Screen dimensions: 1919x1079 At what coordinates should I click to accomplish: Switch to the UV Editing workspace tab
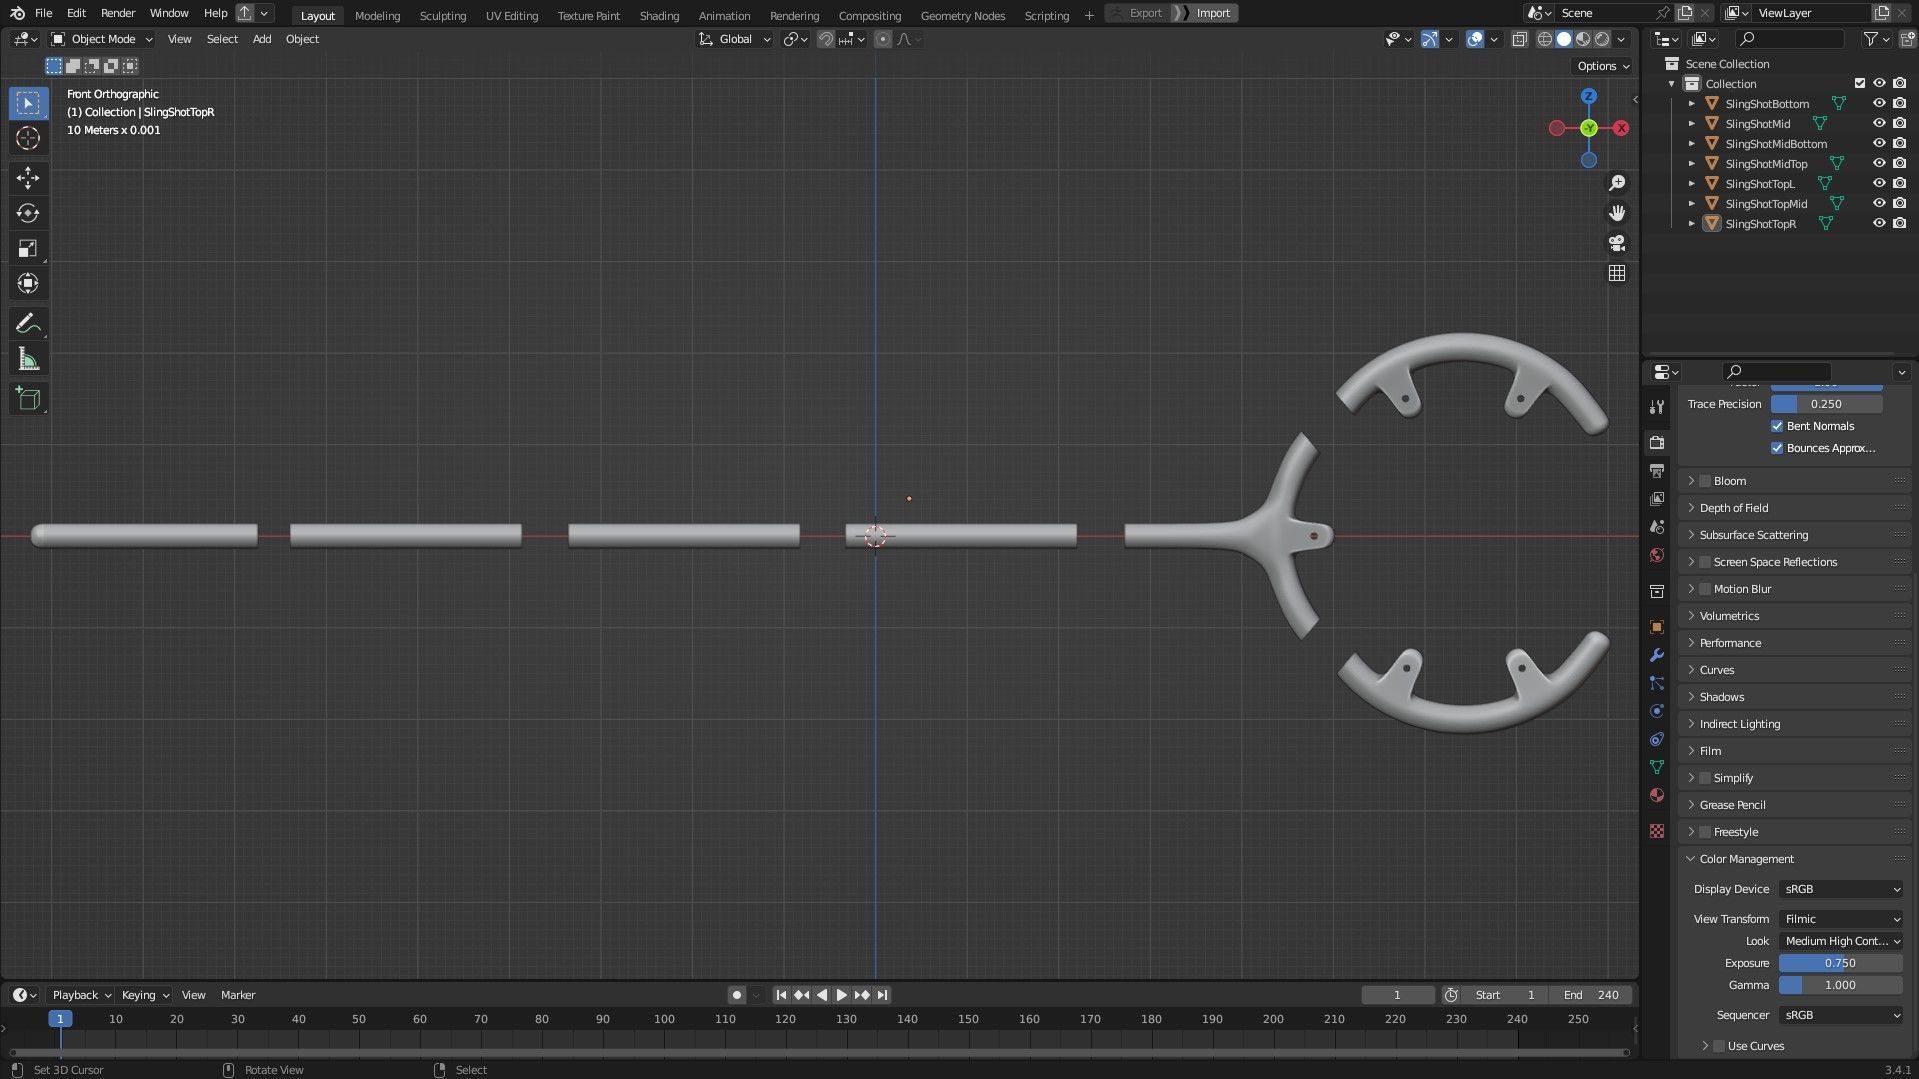[x=512, y=15]
